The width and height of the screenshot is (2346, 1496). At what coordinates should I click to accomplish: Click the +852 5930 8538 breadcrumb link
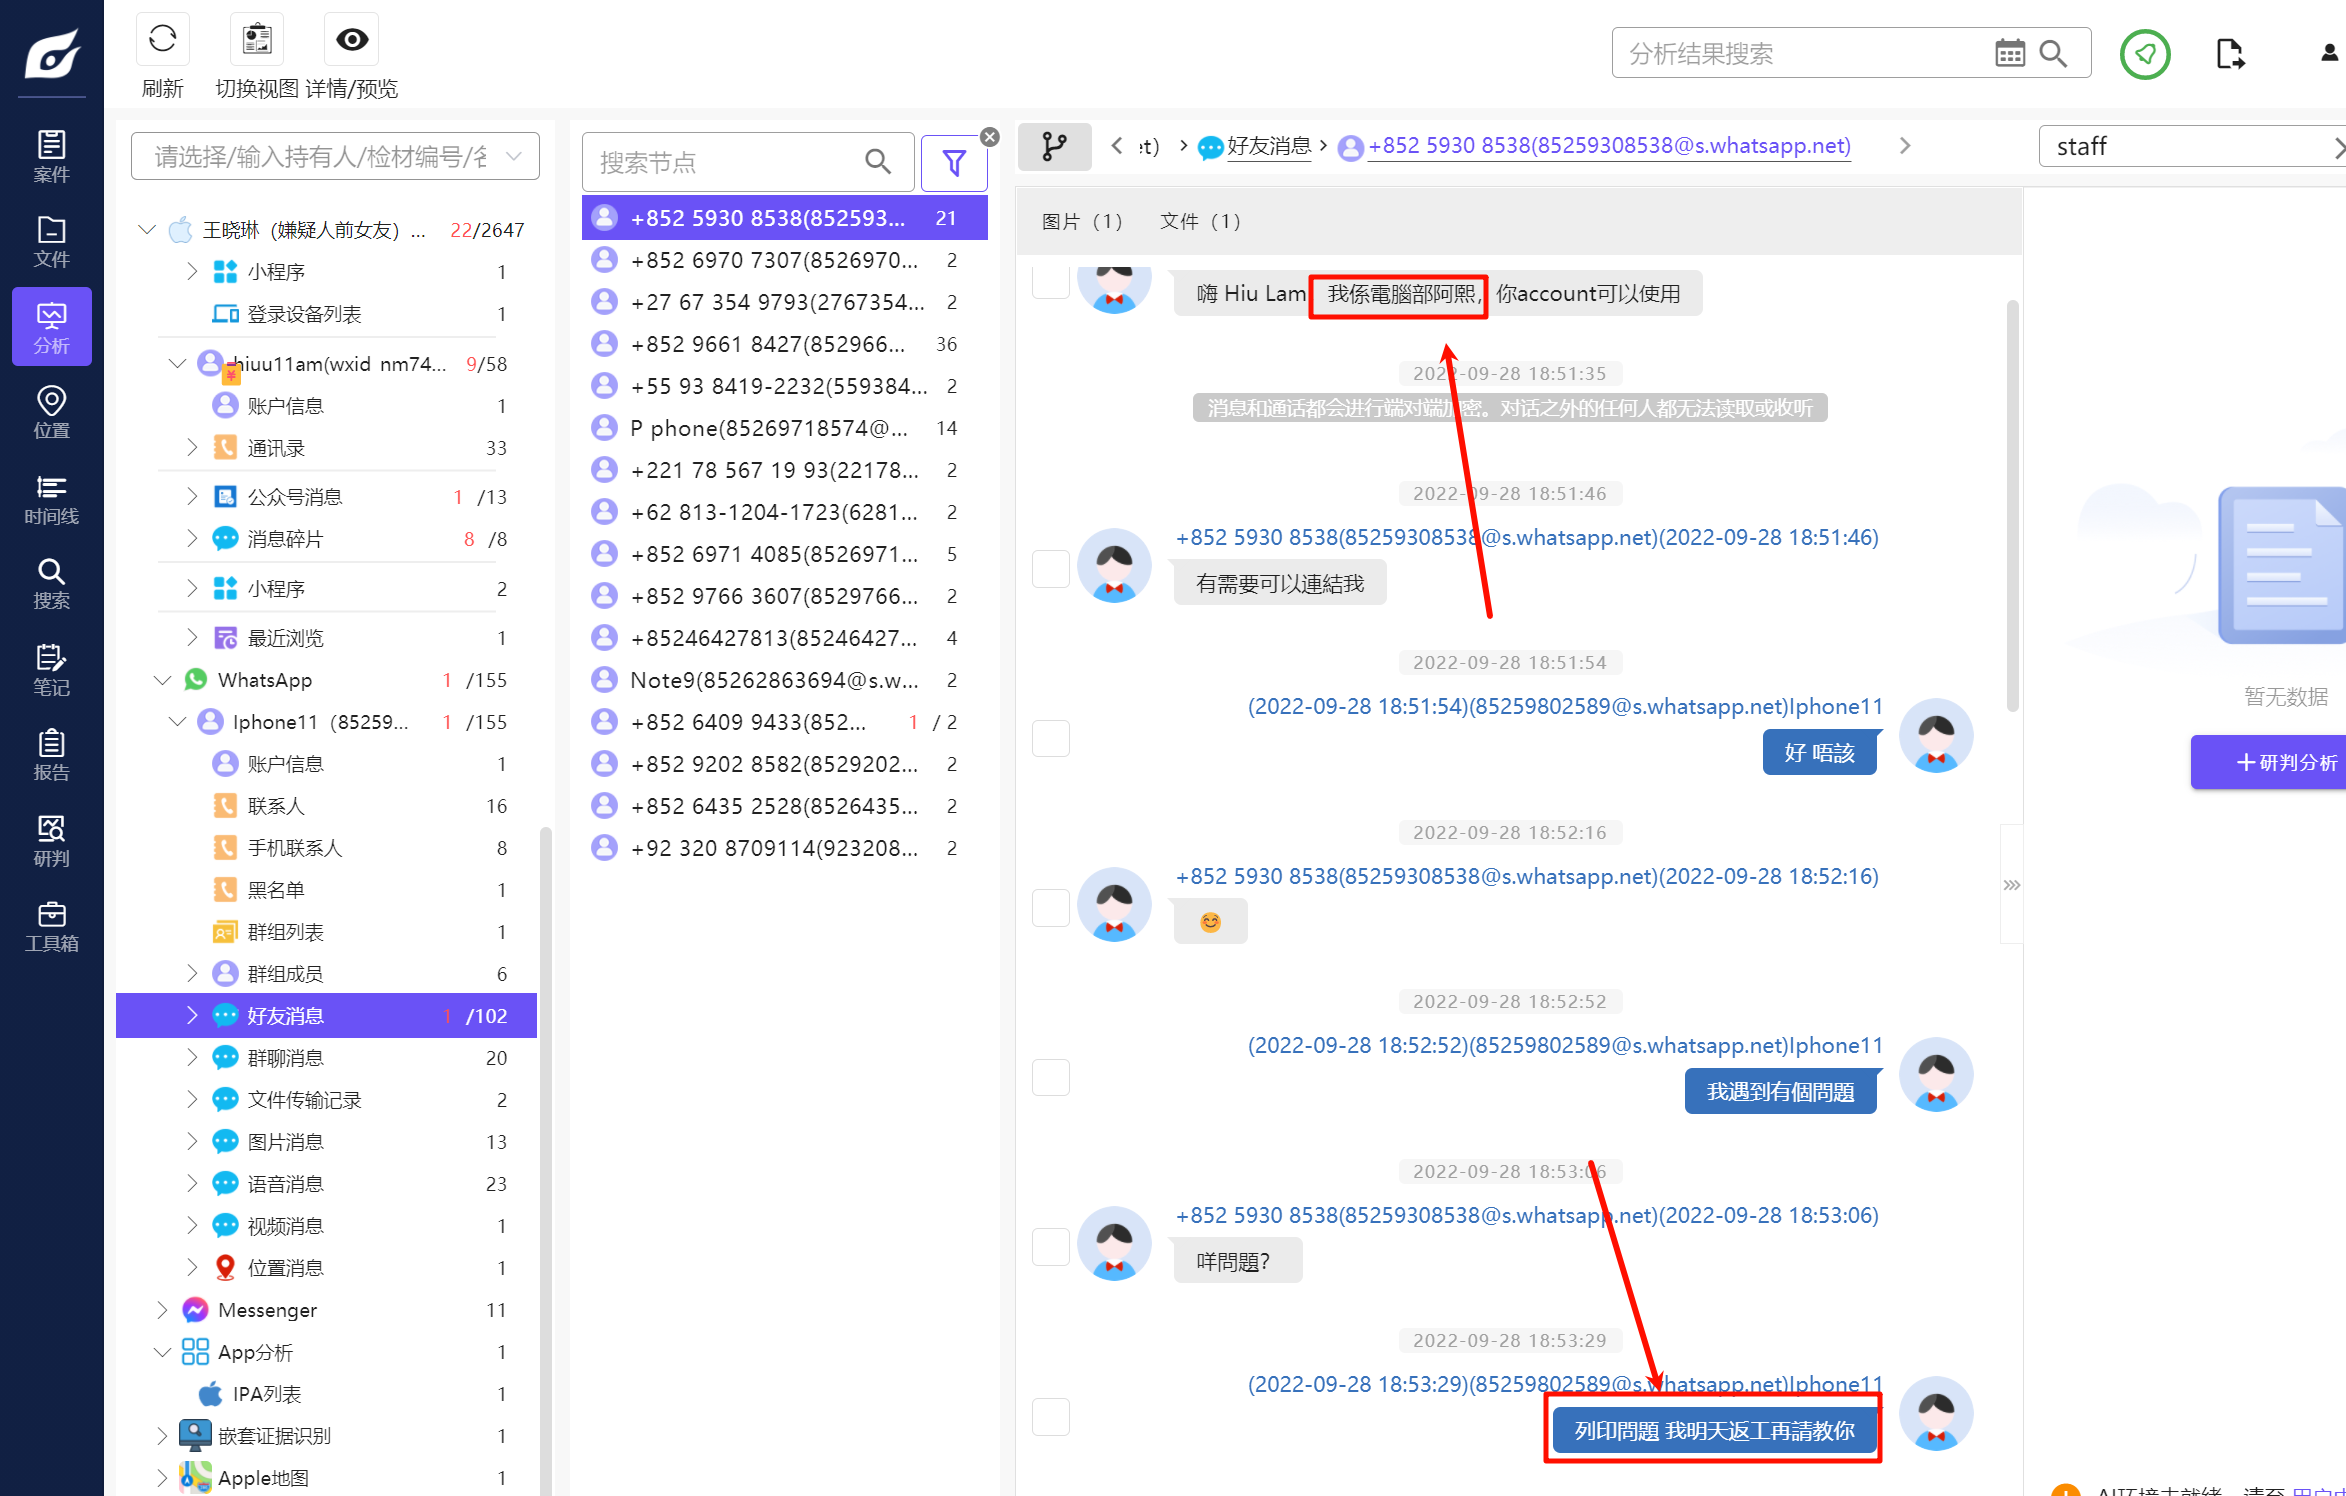(x=1609, y=146)
